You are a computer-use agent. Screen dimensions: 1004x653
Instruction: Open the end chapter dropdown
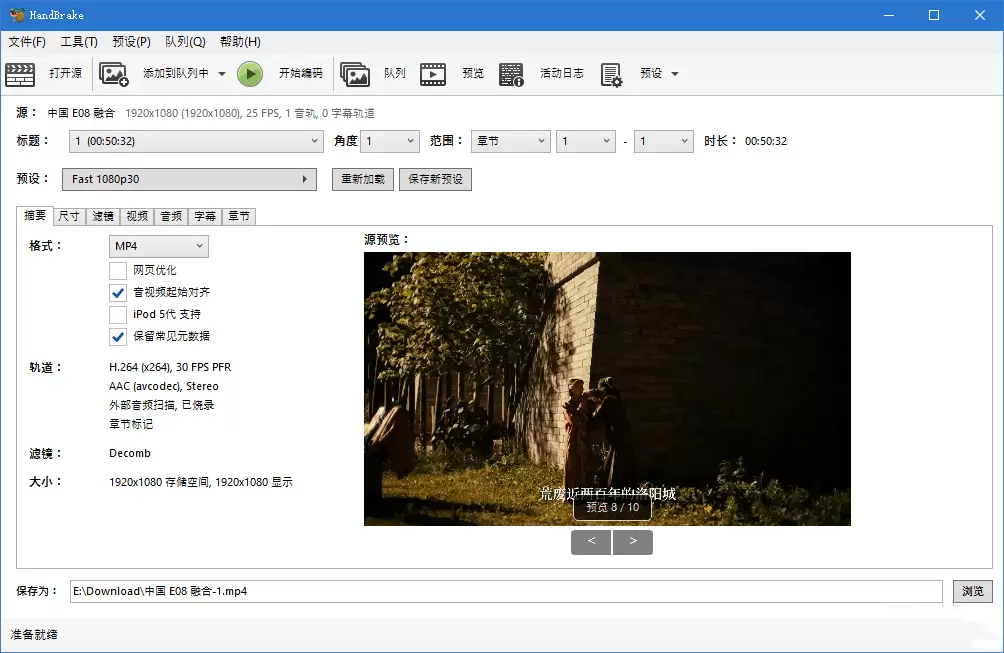click(663, 141)
